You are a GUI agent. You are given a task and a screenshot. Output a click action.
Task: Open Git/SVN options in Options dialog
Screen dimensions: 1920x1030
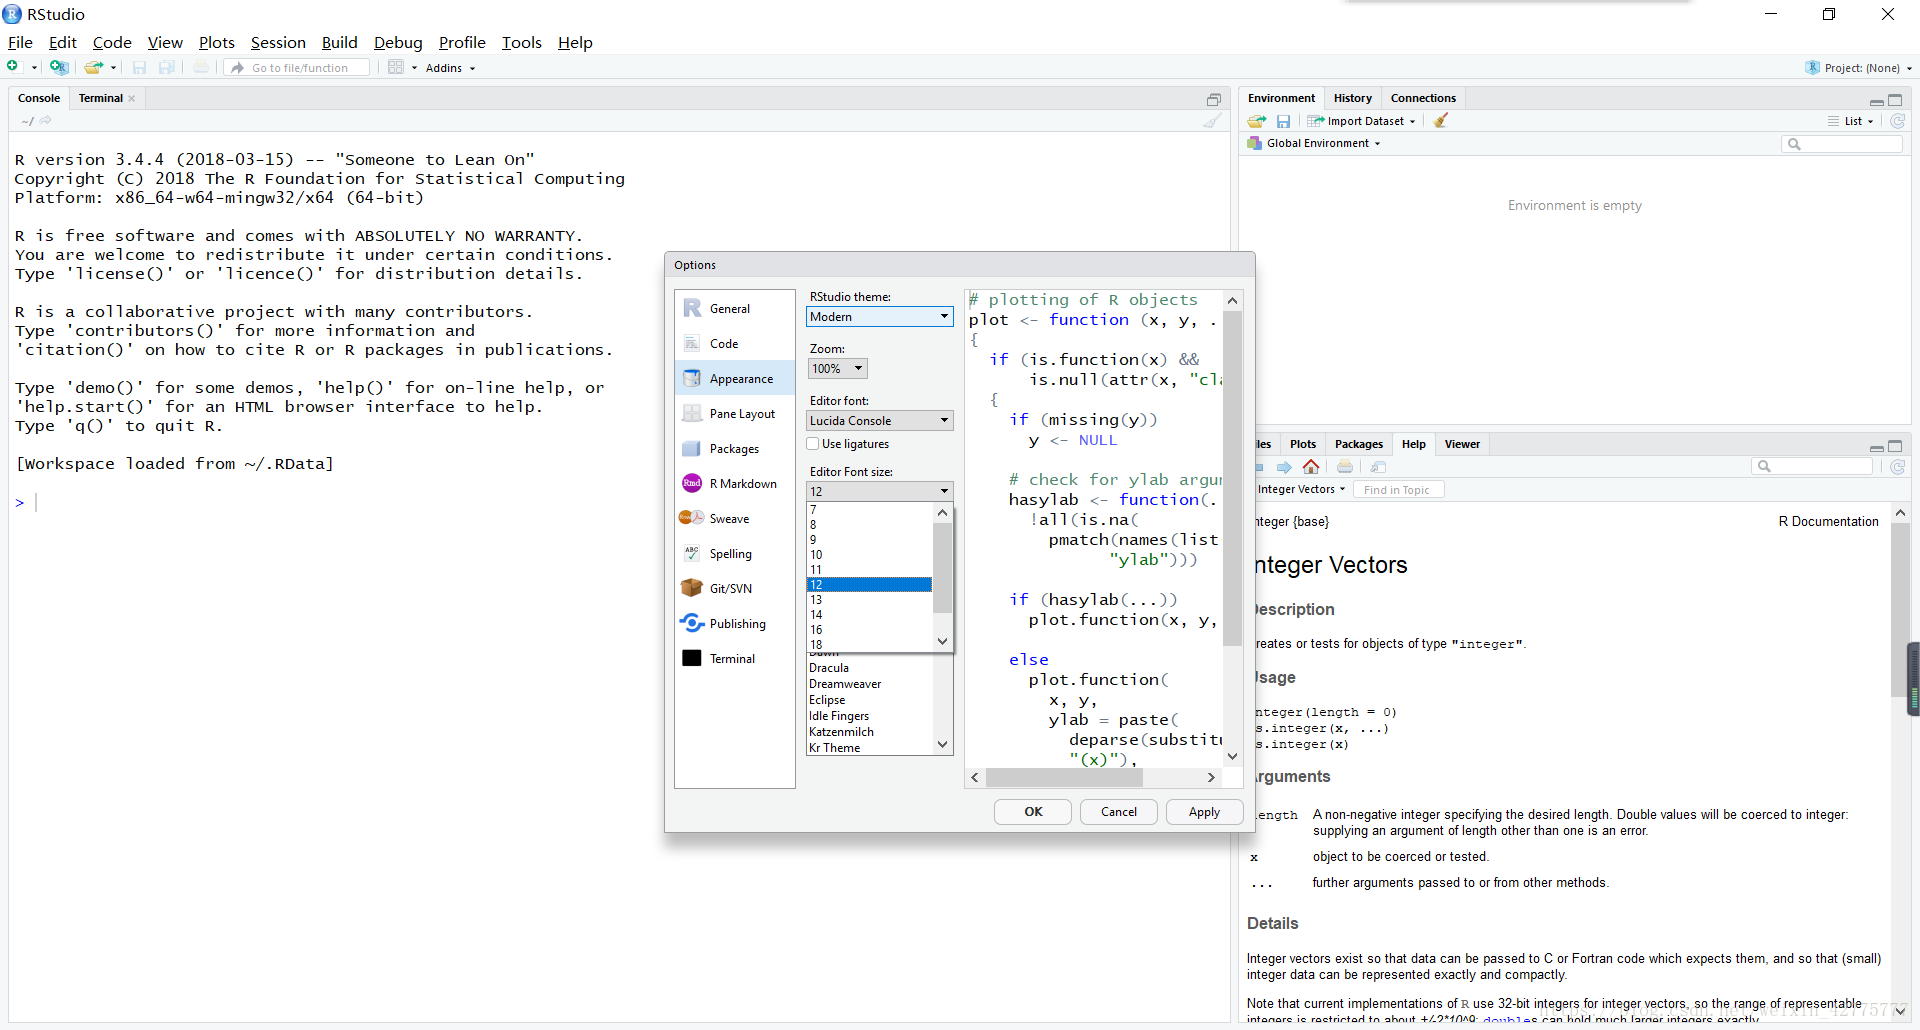click(x=735, y=589)
